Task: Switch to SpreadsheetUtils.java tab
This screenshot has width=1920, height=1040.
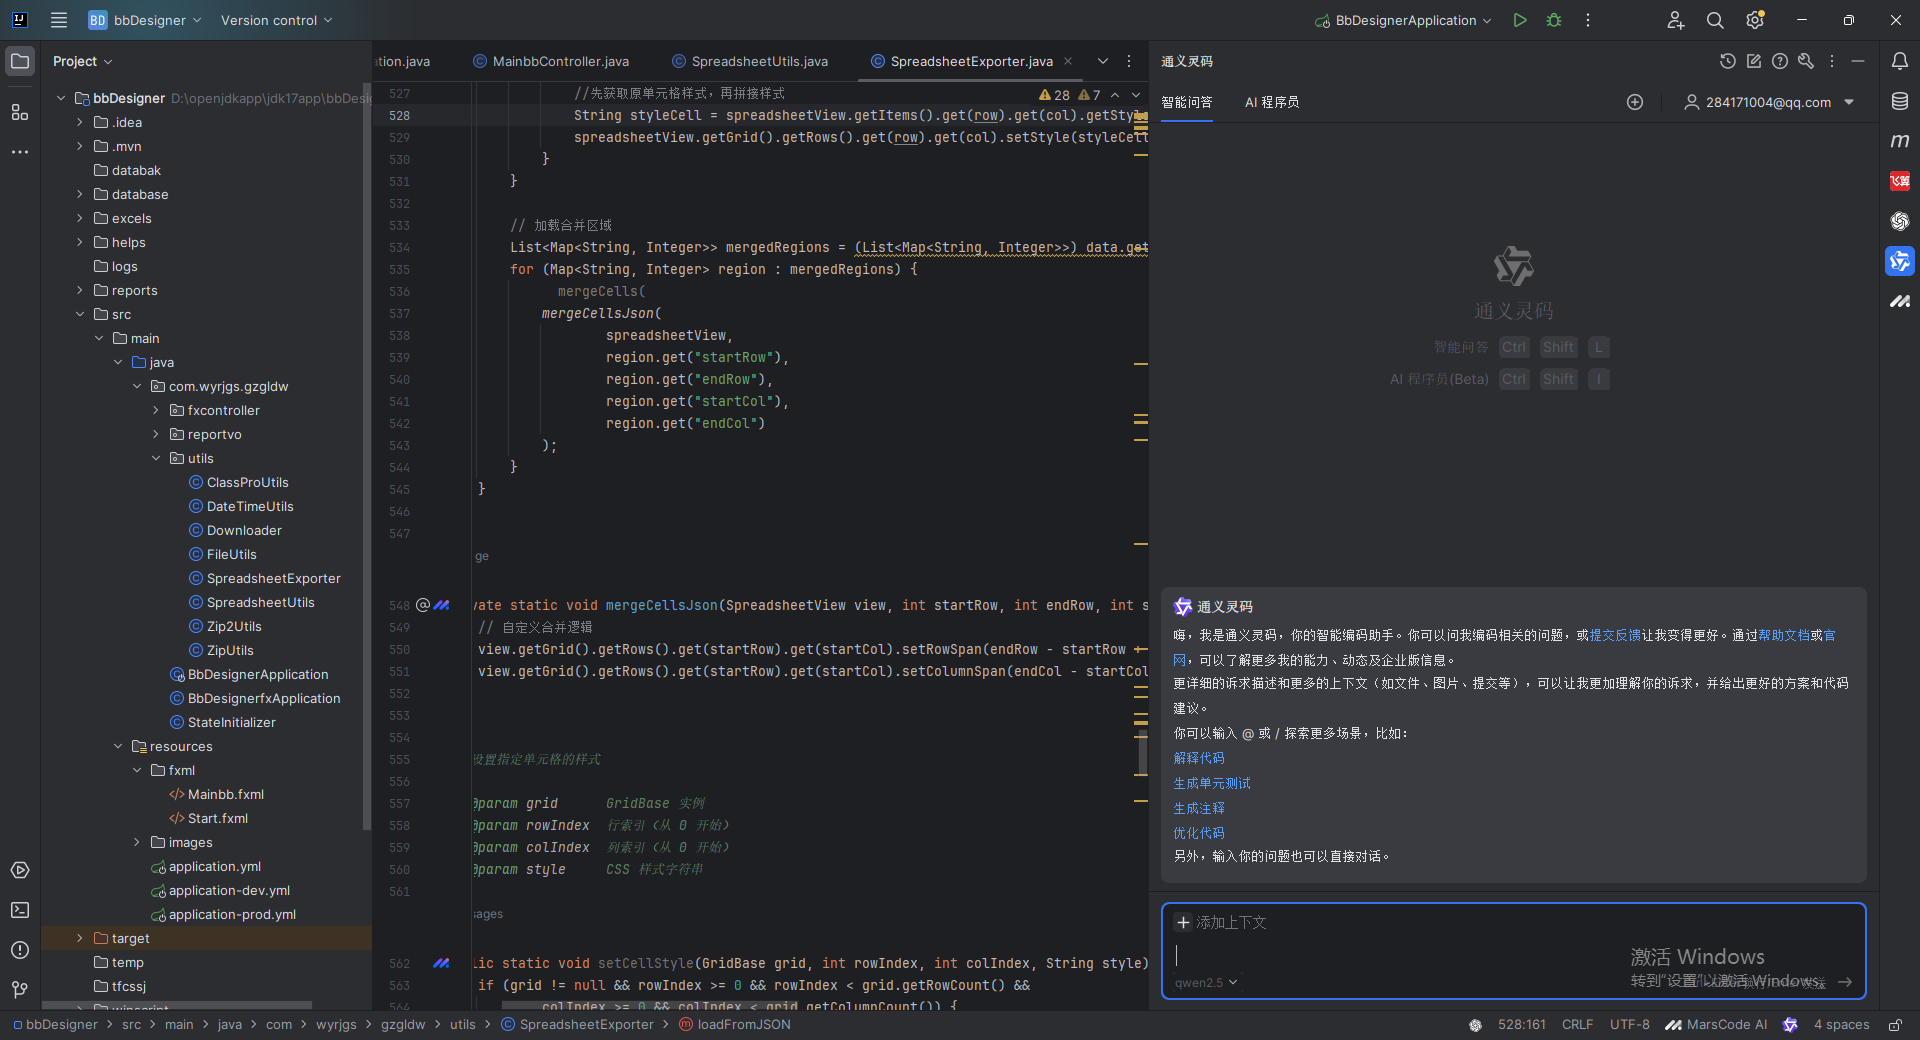Action: coord(750,61)
